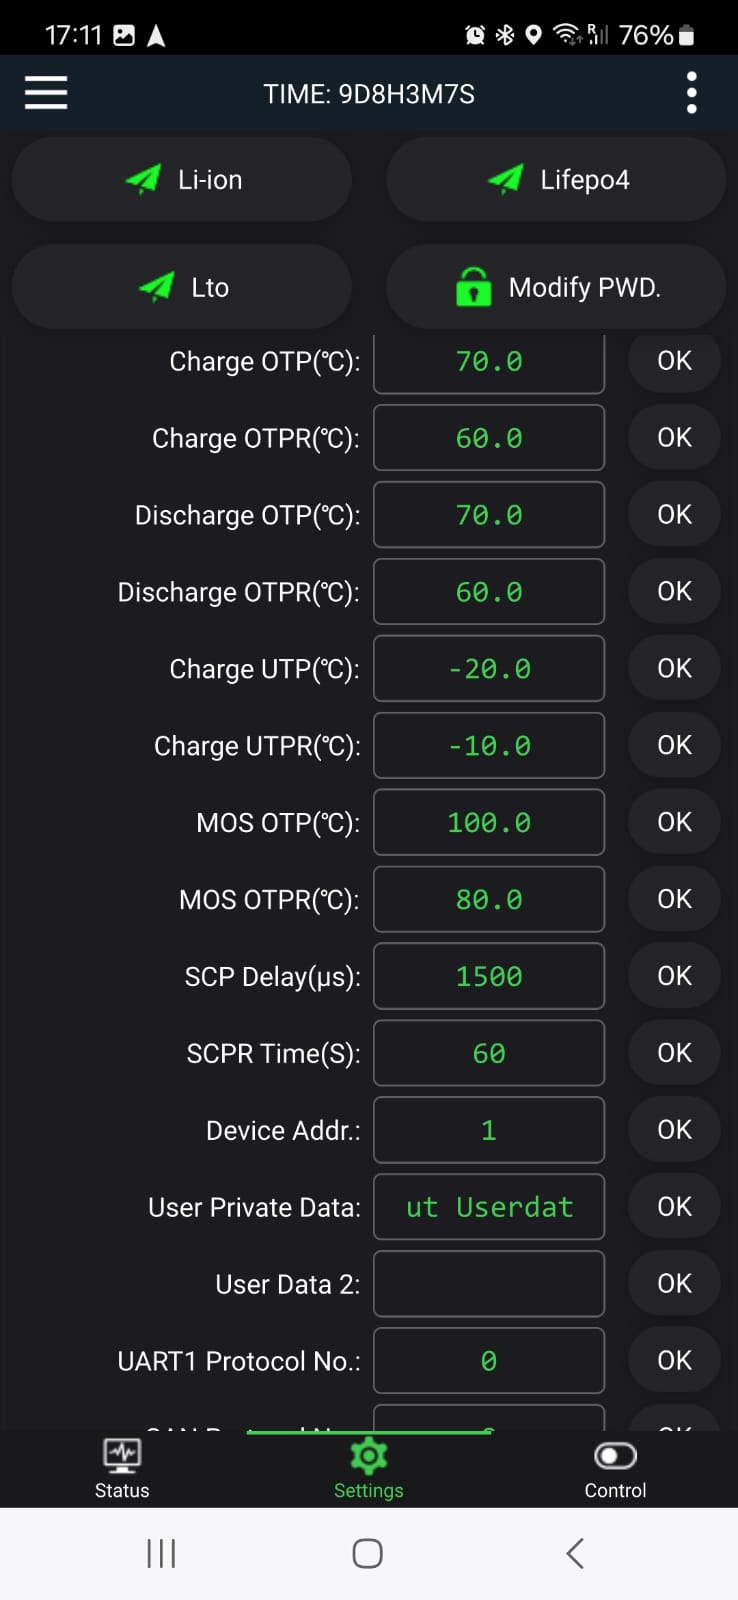Edit the Charge UTP temperature field
The image size is (738, 1600).
tap(489, 669)
